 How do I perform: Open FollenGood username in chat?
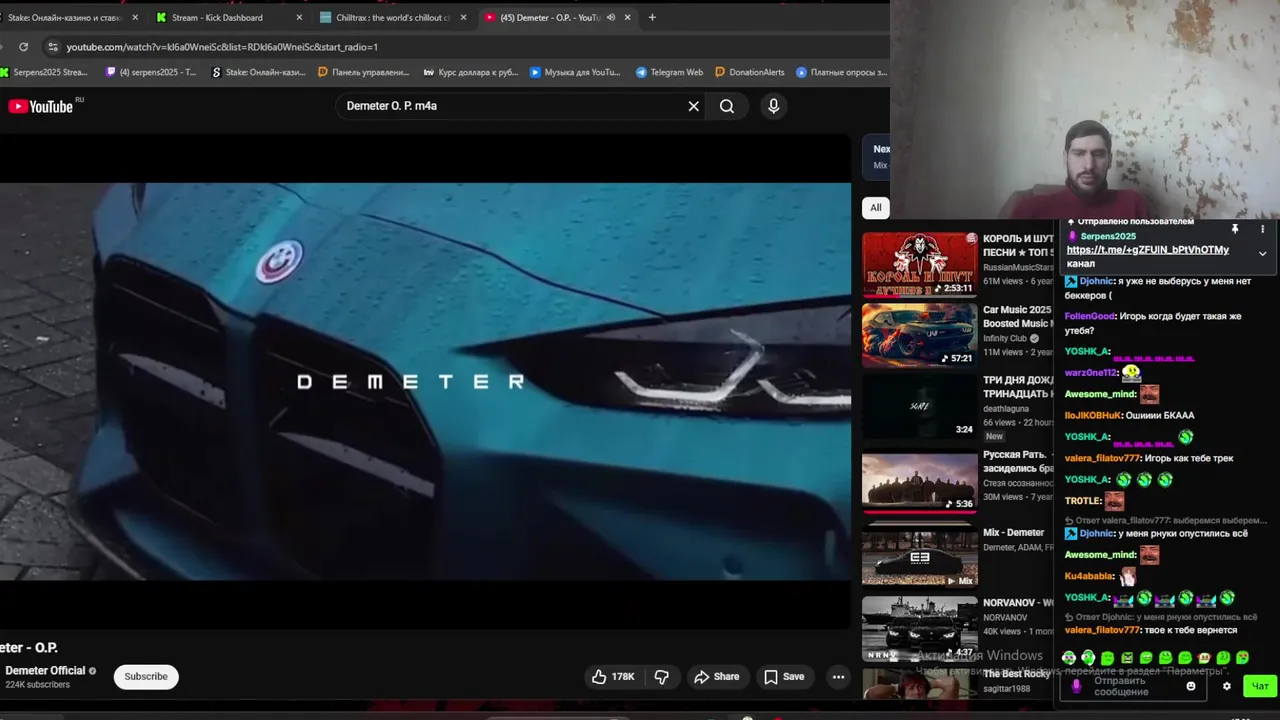pyautogui.click(x=1090, y=316)
